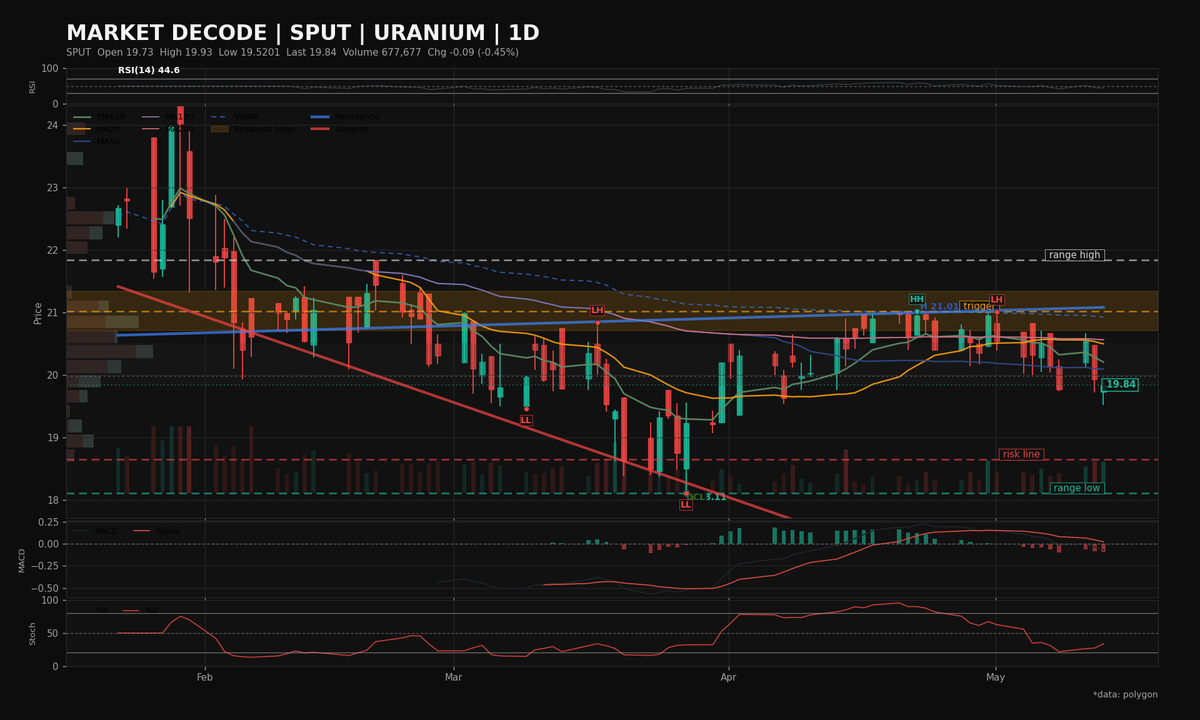This screenshot has width=1200, height=720.
Task: Click the Feb date axis label
Action: pos(205,678)
